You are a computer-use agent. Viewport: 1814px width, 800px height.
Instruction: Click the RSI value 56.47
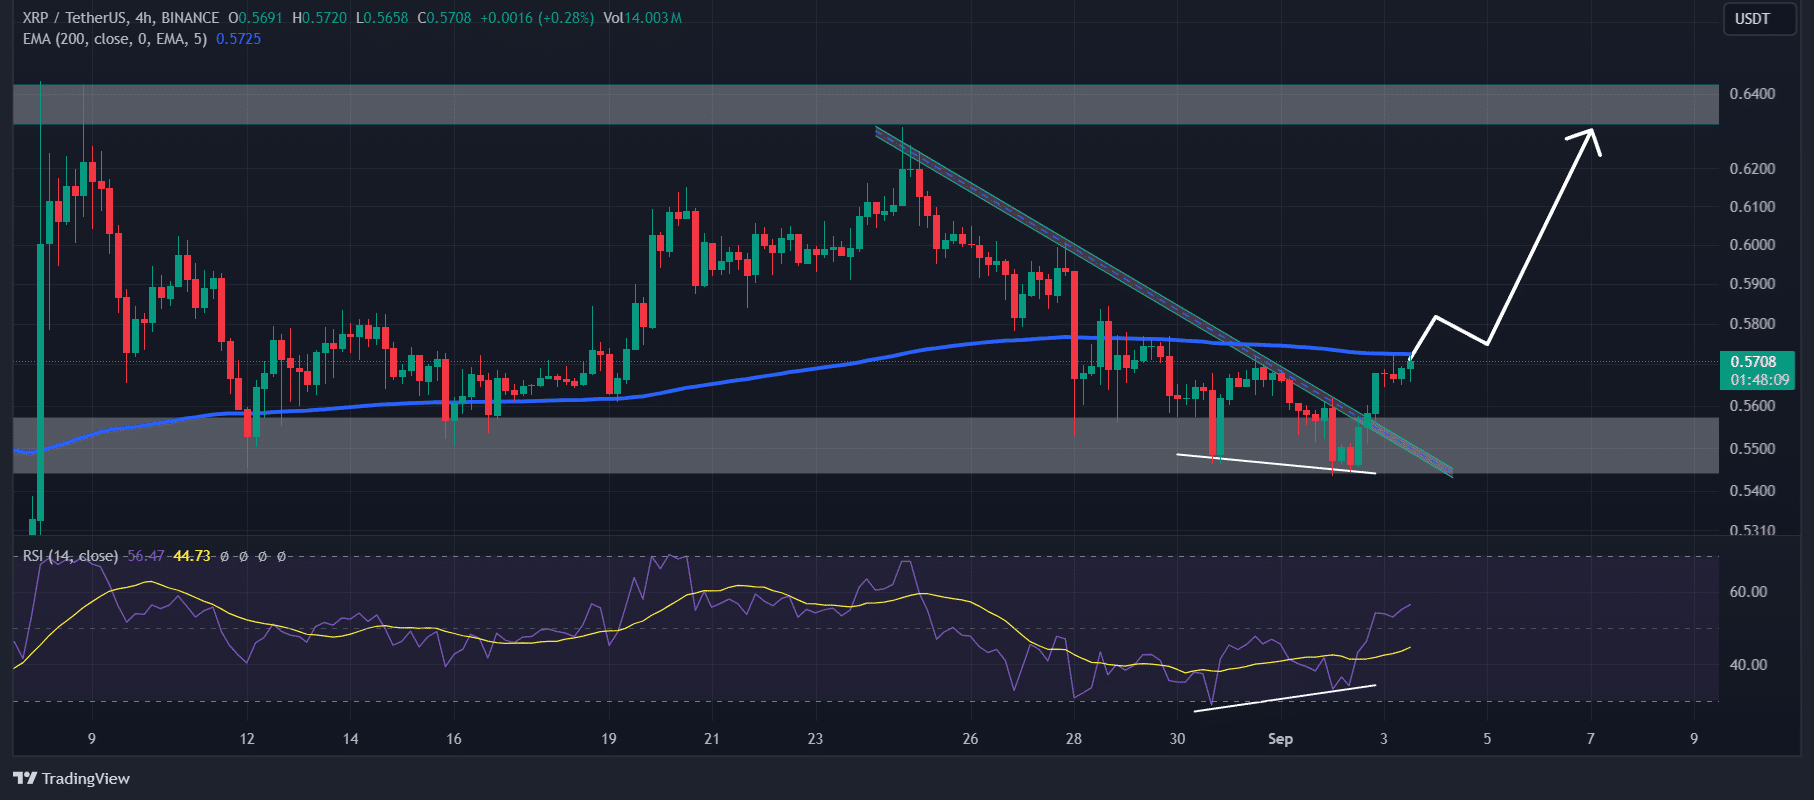(145, 556)
